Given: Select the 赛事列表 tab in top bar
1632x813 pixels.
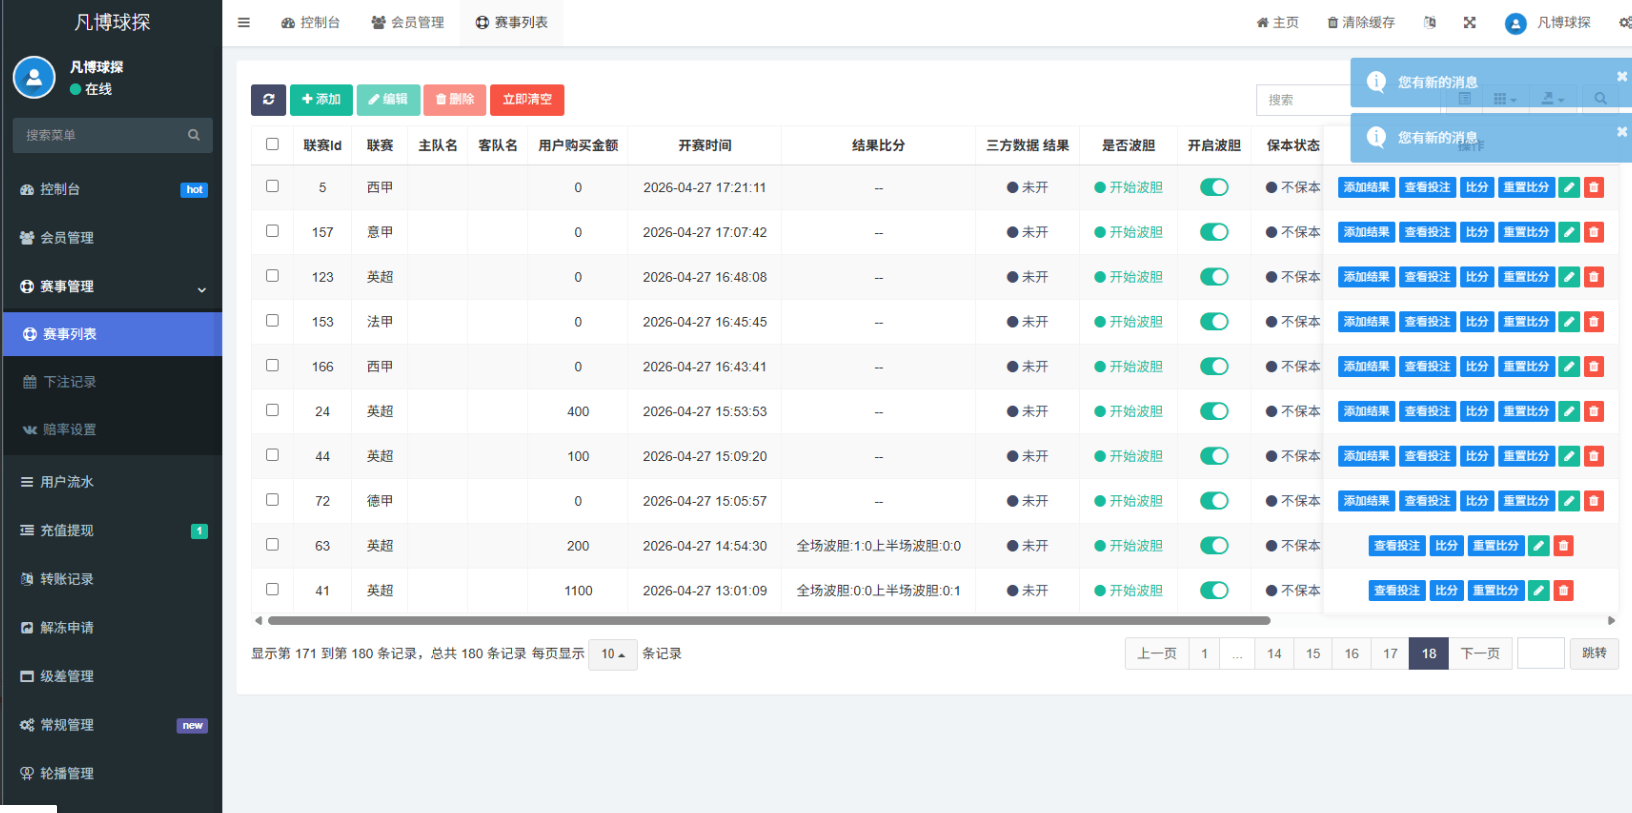Looking at the screenshot, I should tap(511, 22).
